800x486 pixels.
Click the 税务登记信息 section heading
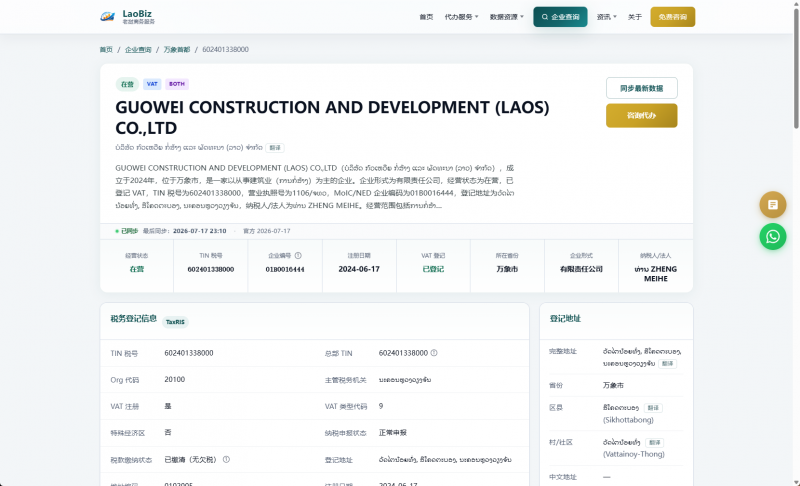(x=134, y=319)
